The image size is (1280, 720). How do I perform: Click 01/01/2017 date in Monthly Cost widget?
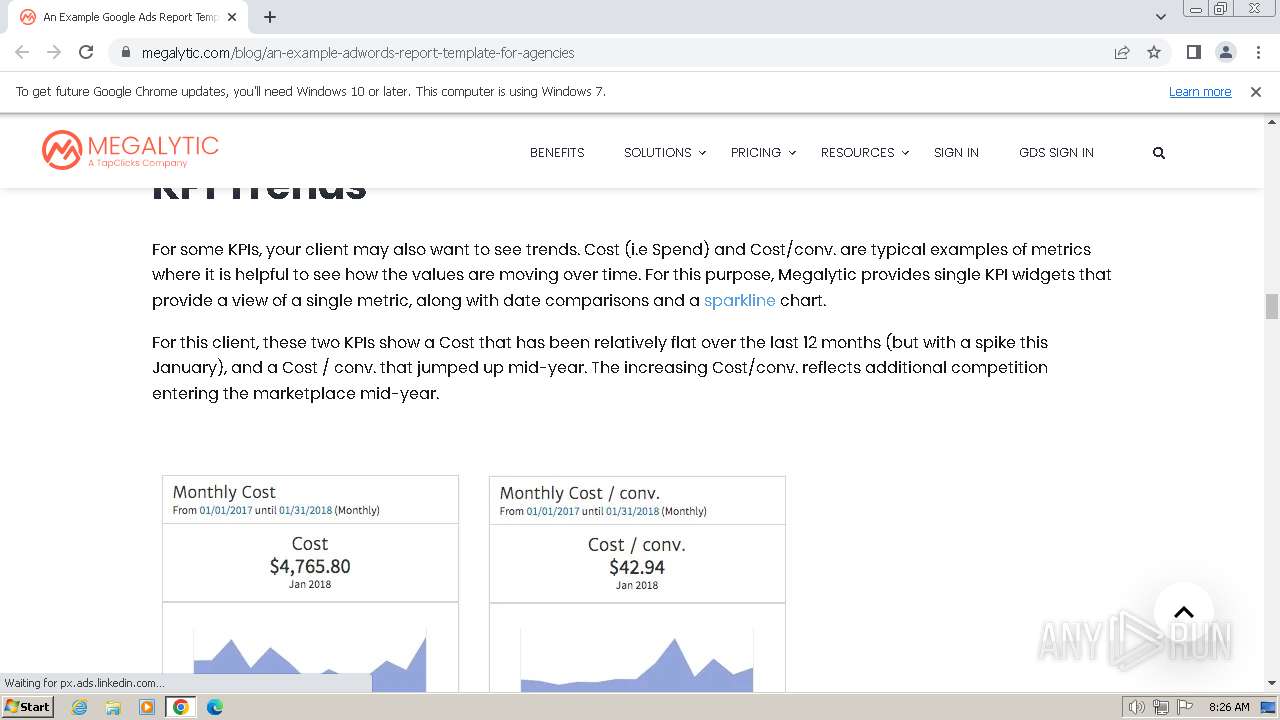coord(226,510)
